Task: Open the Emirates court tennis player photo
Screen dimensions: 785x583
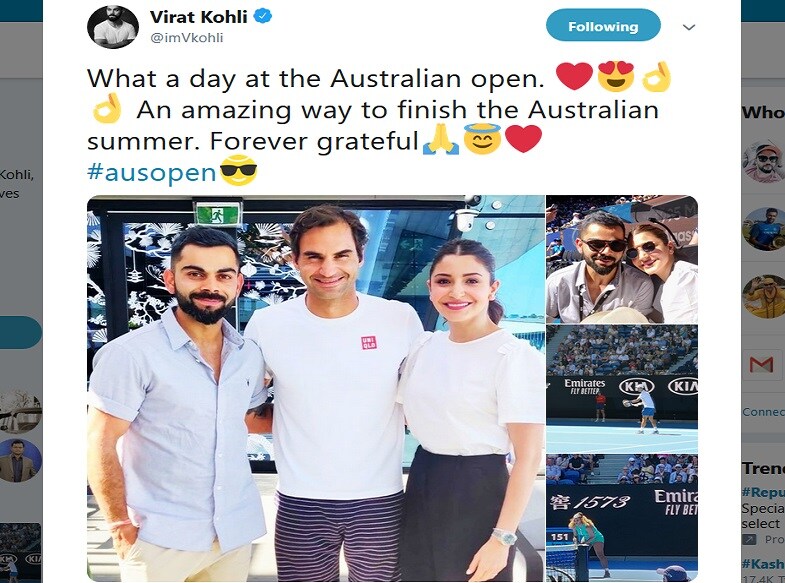Action: 622,389
